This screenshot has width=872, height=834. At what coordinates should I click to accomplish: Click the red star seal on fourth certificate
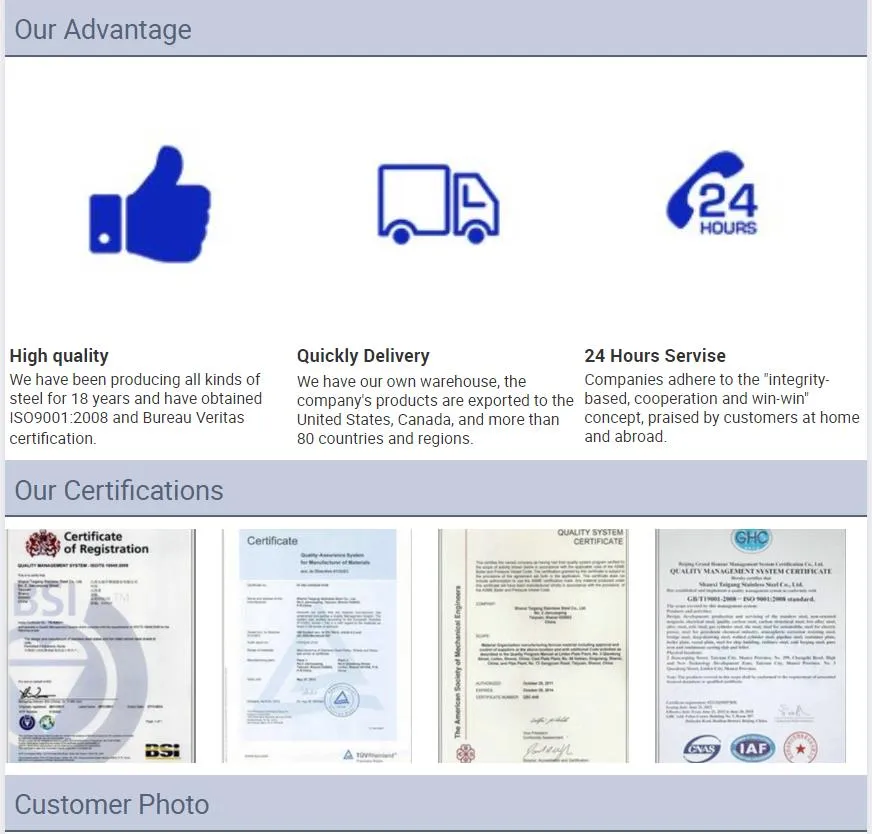click(x=799, y=745)
